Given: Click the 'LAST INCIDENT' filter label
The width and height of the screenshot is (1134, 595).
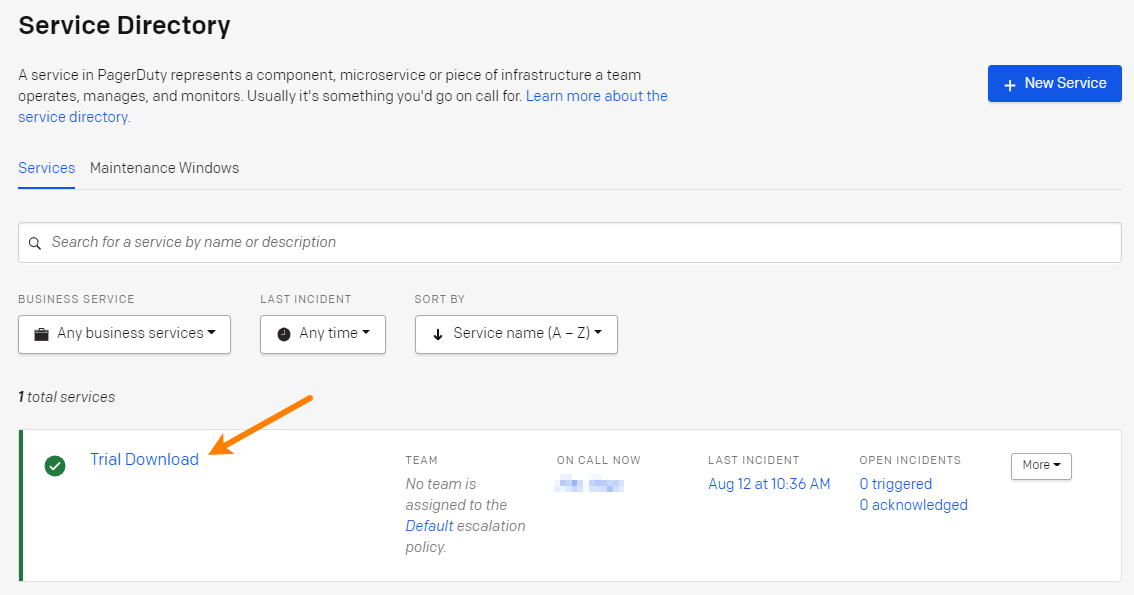Looking at the screenshot, I should tap(306, 299).
